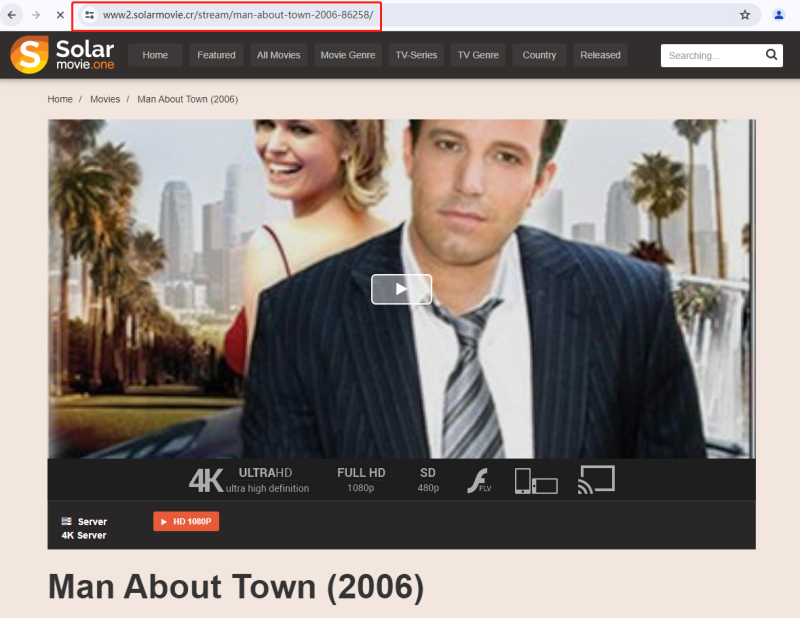800x618 pixels.
Task: Click the SolarMovie logo icon
Action: [29, 55]
